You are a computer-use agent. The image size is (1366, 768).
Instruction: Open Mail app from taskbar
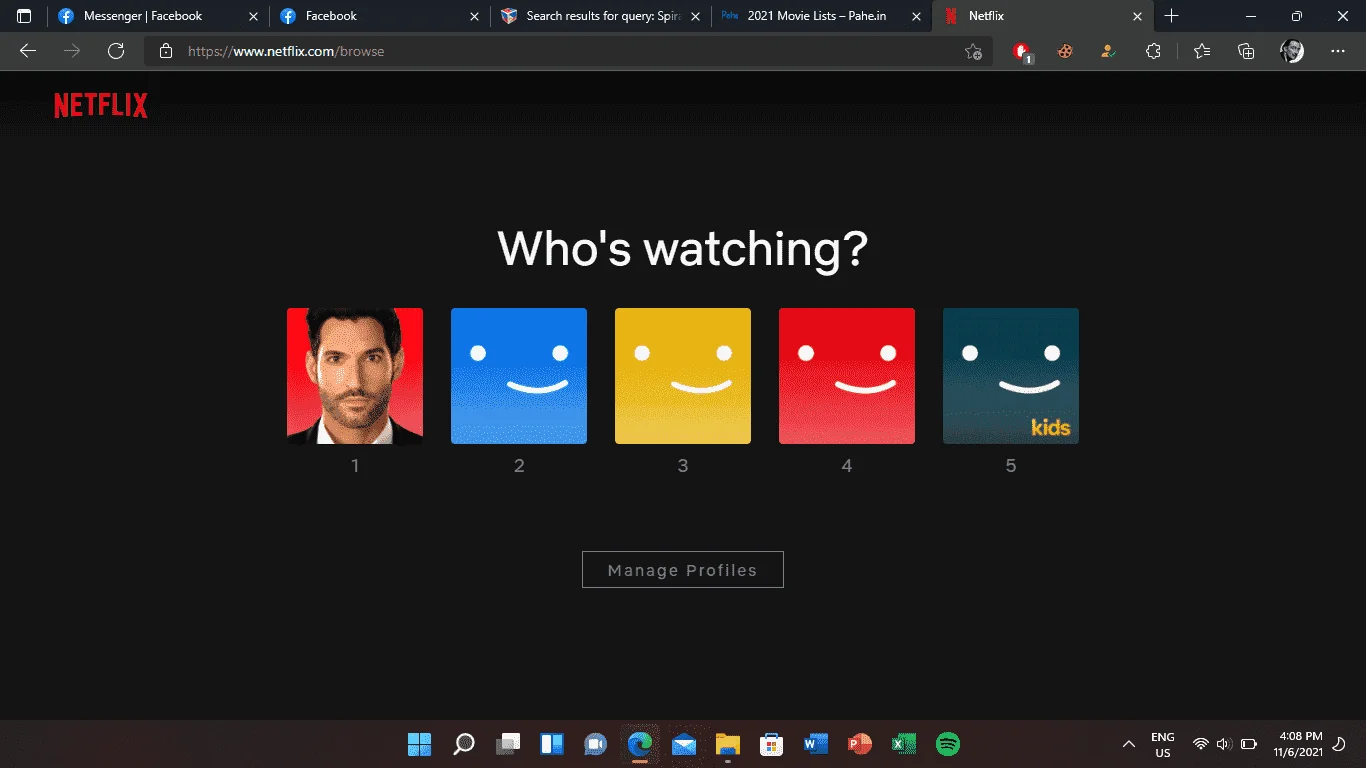pos(684,744)
